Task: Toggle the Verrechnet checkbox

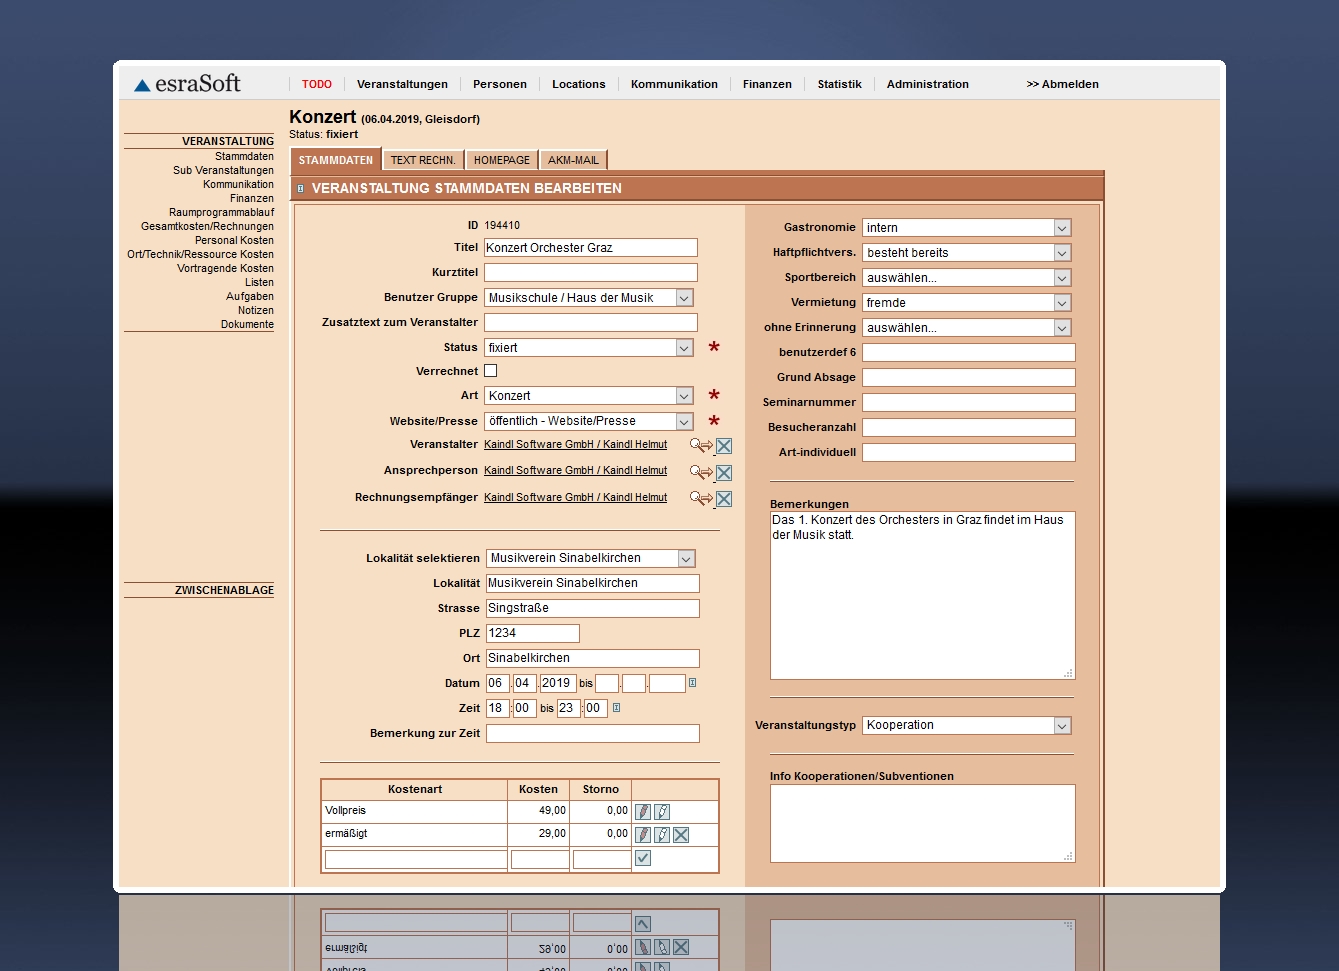Action: tap(491, 371)
